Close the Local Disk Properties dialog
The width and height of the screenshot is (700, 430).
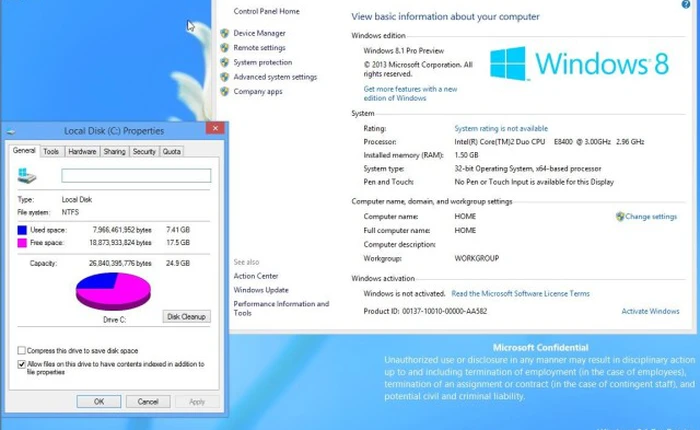click(215, 128)
